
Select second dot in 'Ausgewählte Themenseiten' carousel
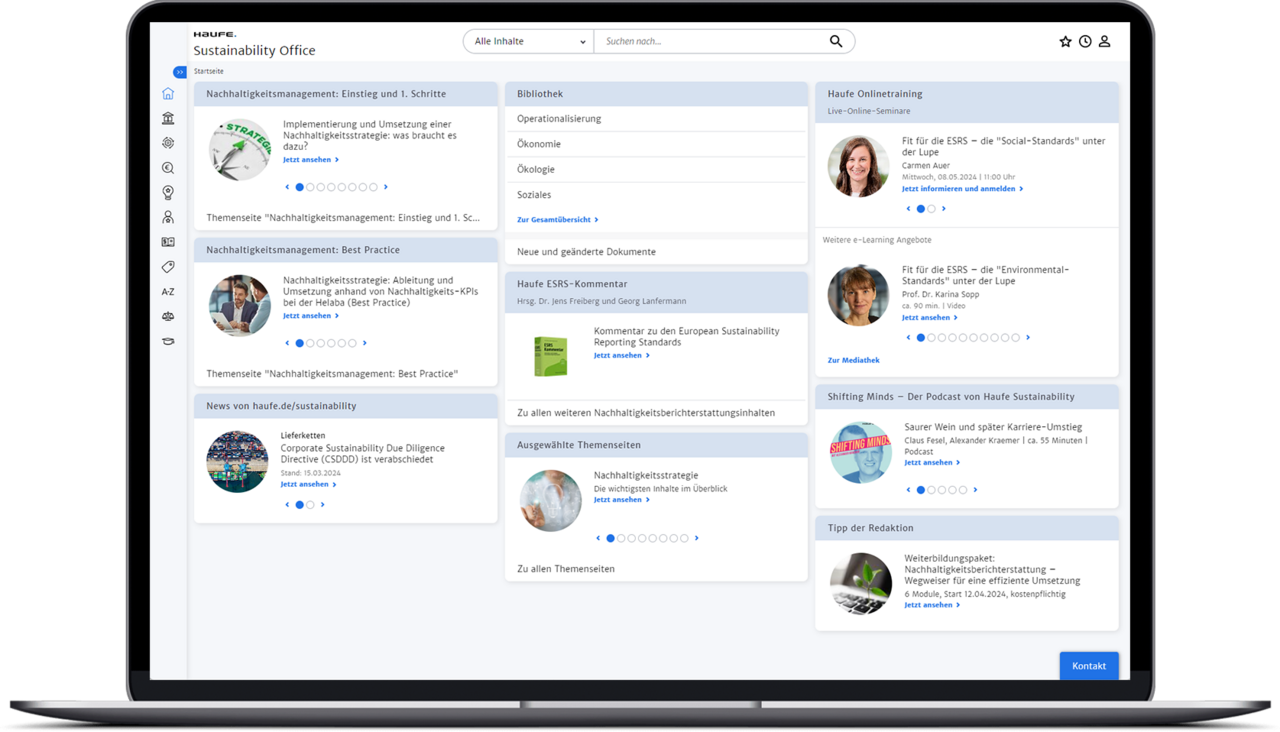click(x=621, y=538)
